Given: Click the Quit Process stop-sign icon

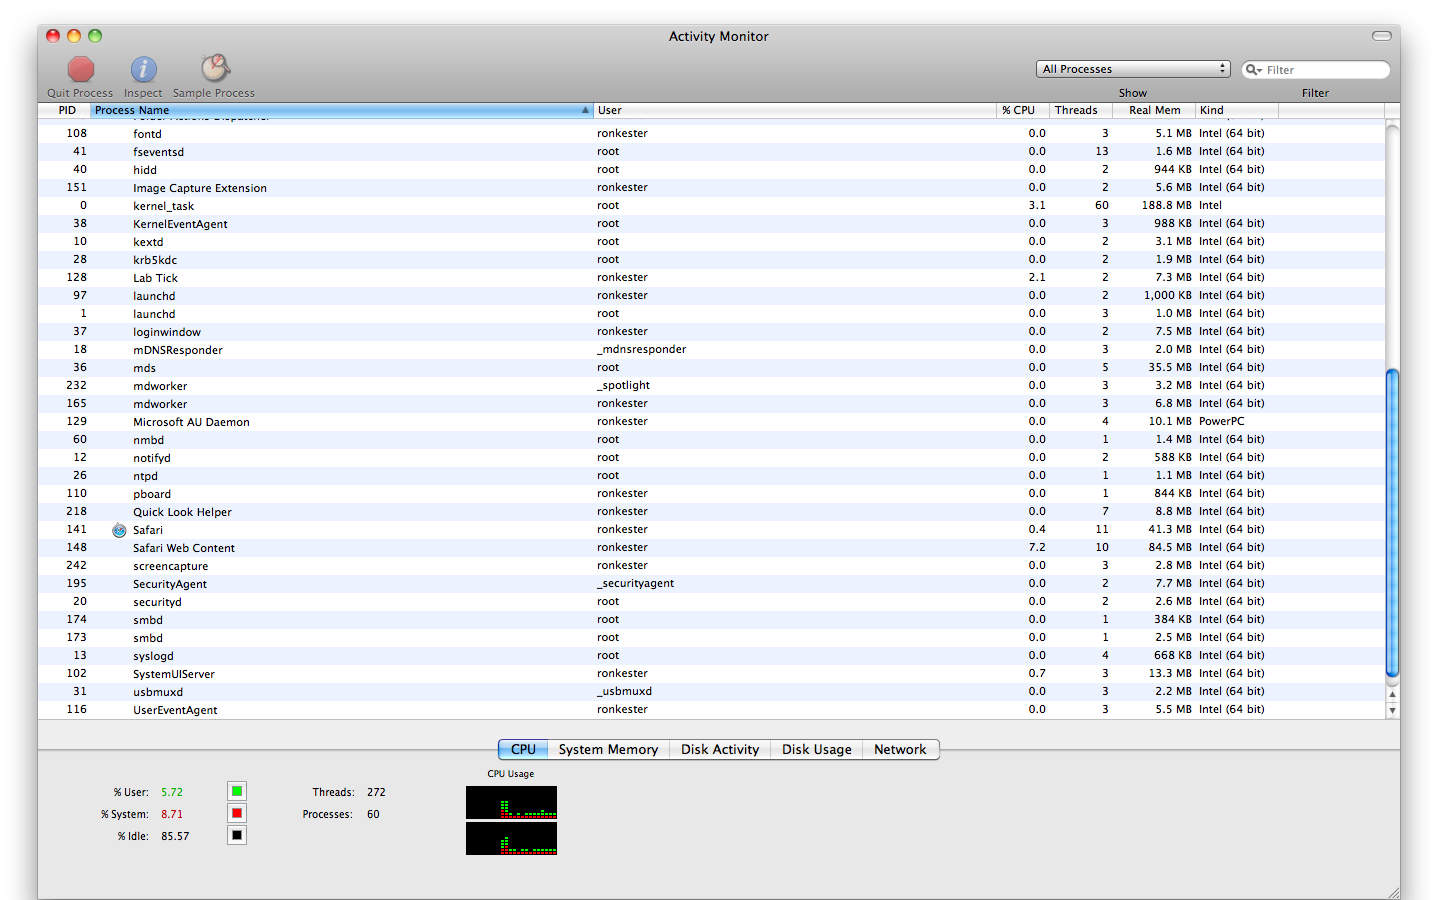Looking at the screenshot, I should [81, 69].
